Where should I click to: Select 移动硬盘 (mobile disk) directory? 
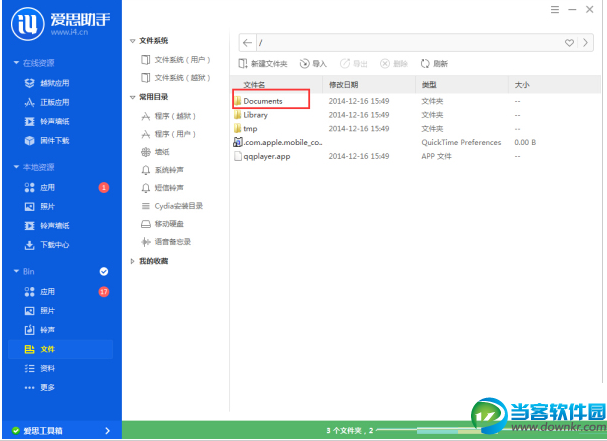point(162,224)
